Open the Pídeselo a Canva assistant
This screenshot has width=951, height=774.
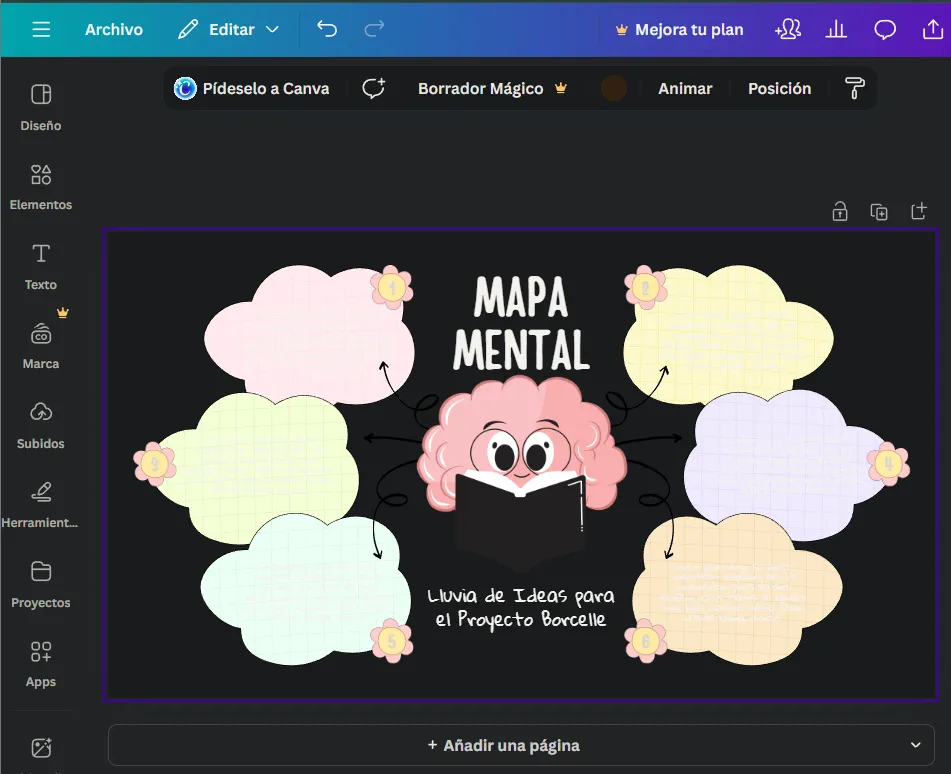click(x=255, y=88)
